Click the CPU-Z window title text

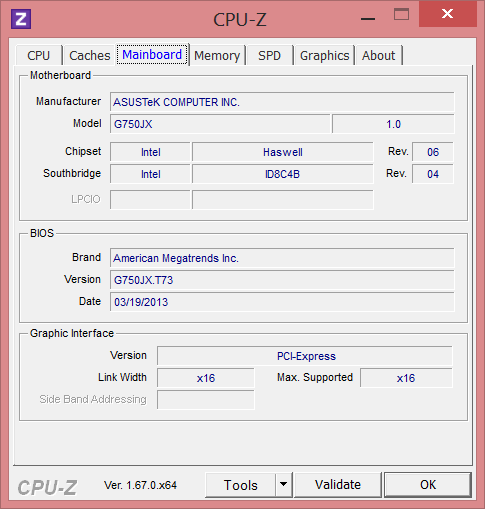pyautogui.click(x=240, y=19)
